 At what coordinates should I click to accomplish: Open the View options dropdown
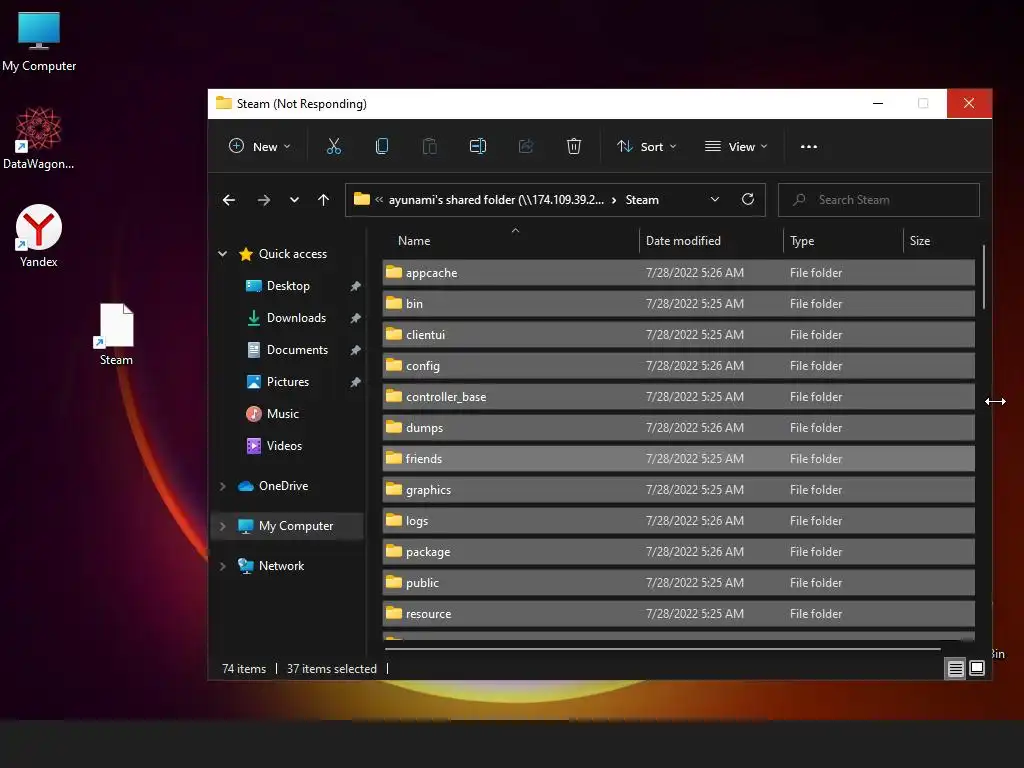click(x=736, y=146)
